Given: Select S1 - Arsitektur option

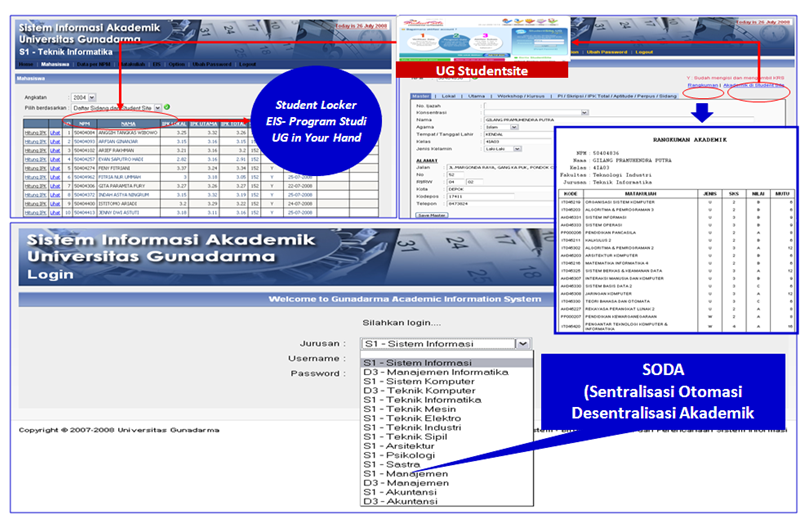Looking at the screenshot, I should coord(447,446).
